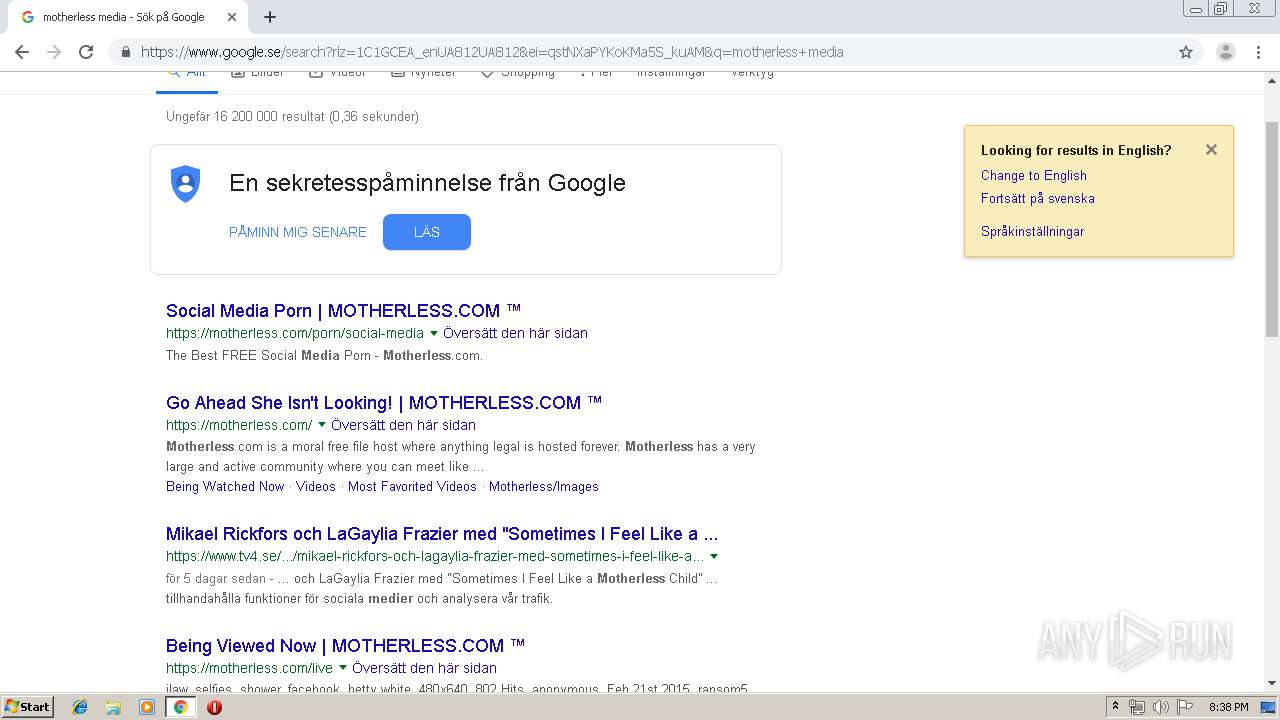Open Internet Explorer from the taskbar
1280x720 pixels.
[80, 707]
